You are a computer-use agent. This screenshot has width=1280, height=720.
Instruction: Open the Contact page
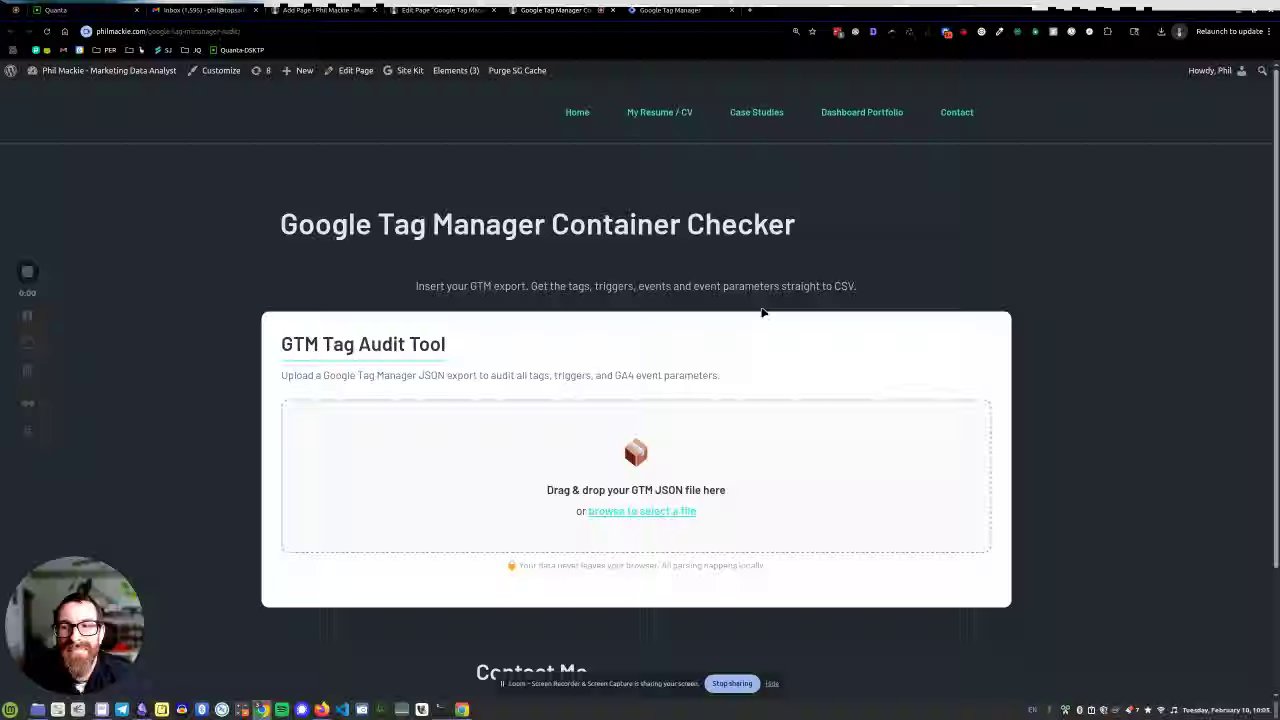pyautogui.click(x=957, y=112)
